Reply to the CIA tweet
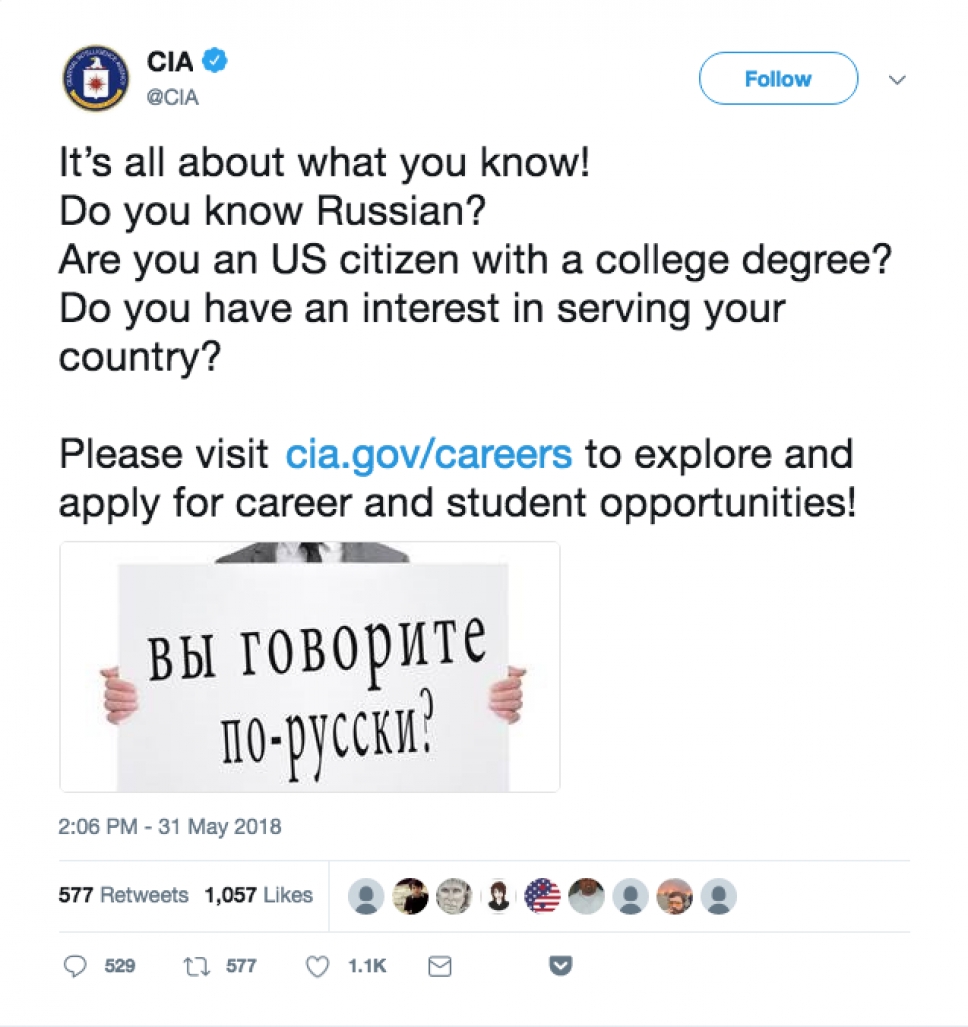Viewport: 968px width, 1027px height. [x=76, y=966]
